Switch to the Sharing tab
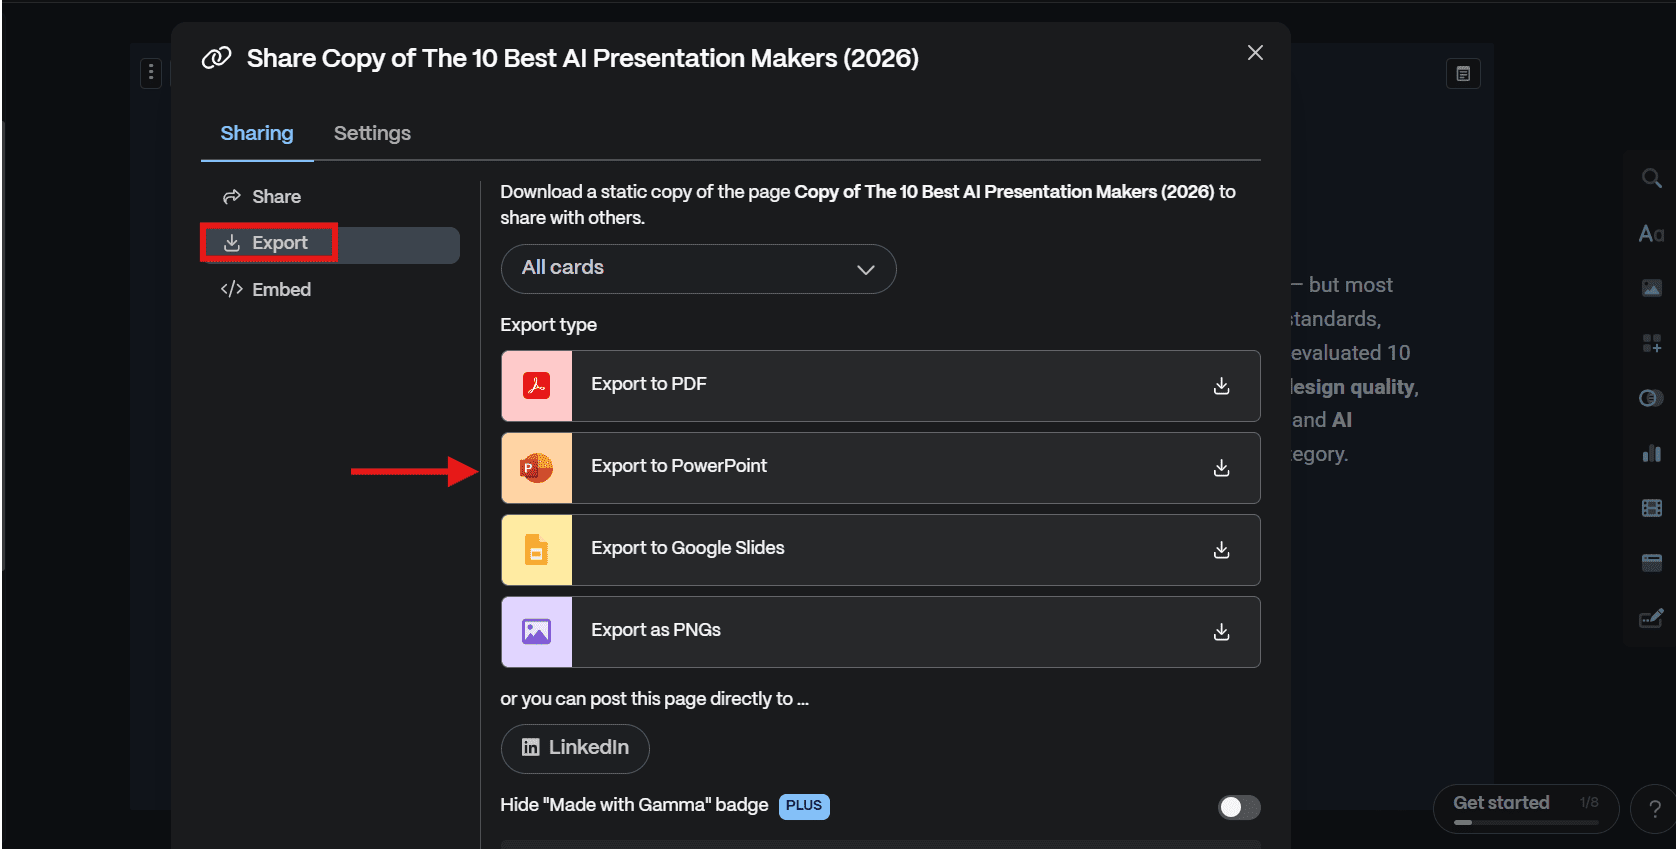Screen dimensions: 1676x849 [x=257, y=133]
